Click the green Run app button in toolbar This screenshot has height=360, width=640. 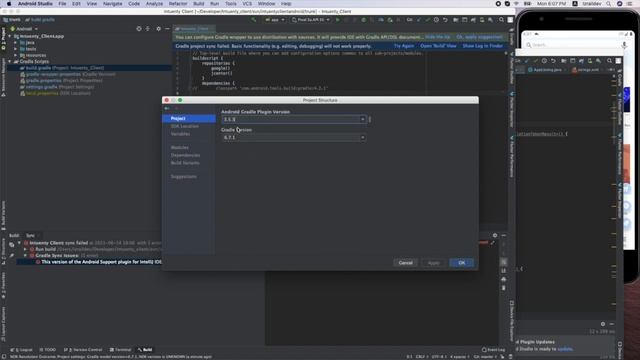point(338,20)
